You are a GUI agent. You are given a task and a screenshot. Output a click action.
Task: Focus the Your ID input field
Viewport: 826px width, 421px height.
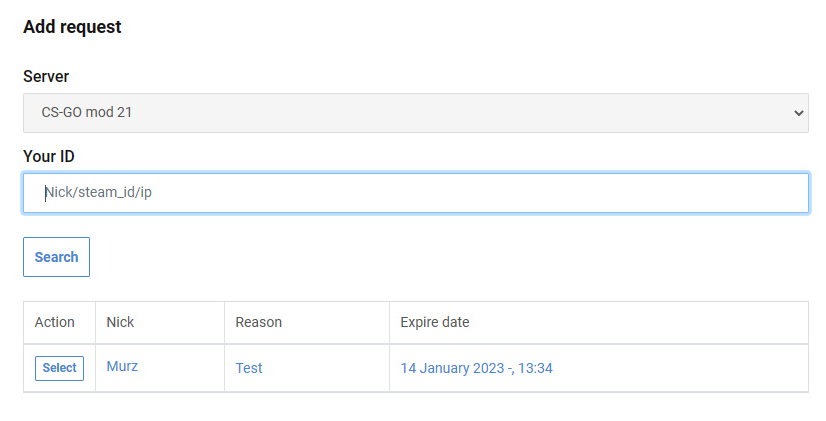pos(416,193)
